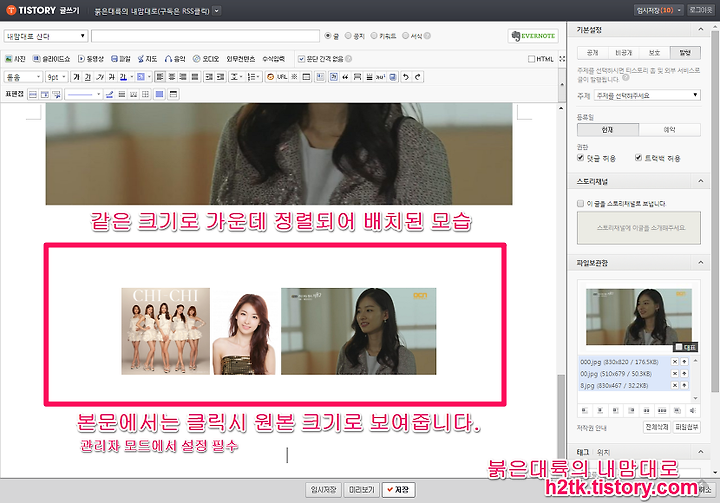Toggle 댓글 허용 comments checkbox
Viewport: 720px width, 503px height.
pyautogui.click(x=580, y=158)
